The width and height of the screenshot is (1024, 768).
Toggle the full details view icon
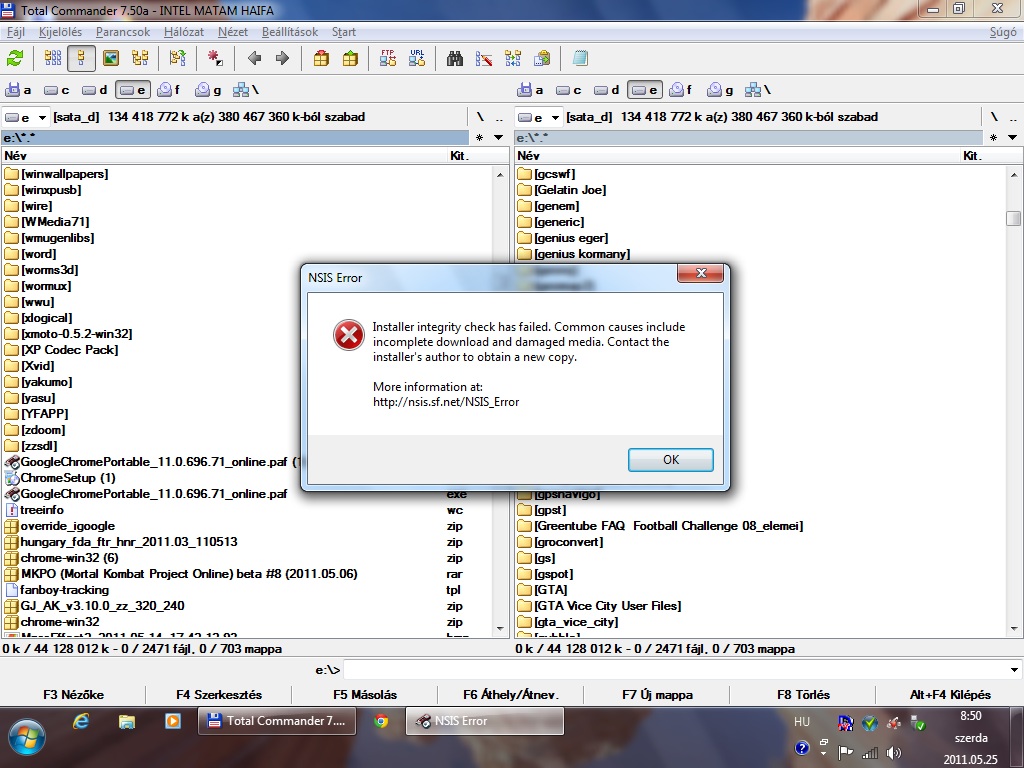(81, 59)
